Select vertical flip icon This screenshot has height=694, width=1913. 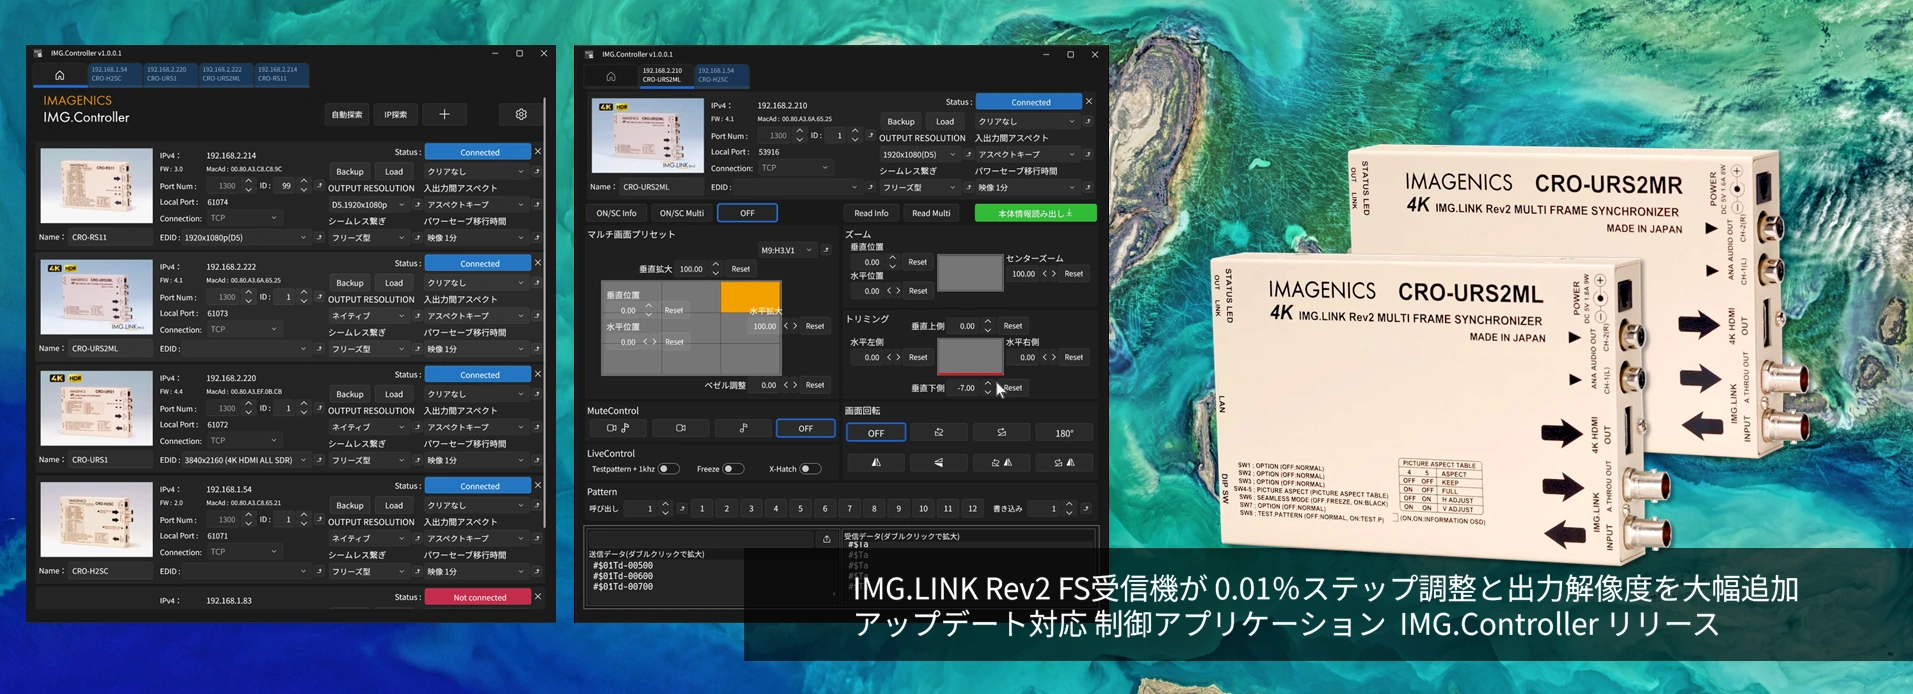(x=938, y=462)
